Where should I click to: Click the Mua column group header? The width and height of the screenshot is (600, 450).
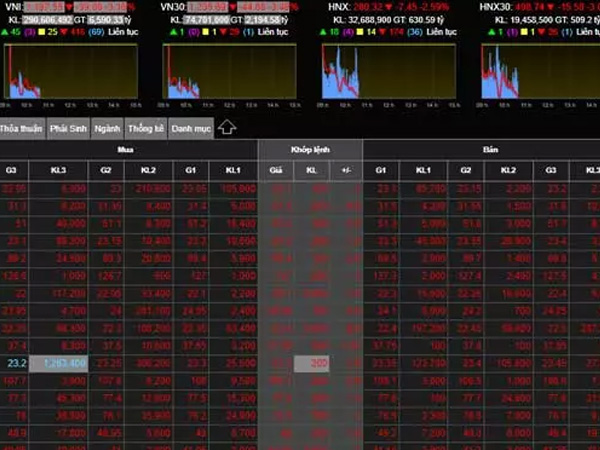pyautogui.click(x=126, y=150)
